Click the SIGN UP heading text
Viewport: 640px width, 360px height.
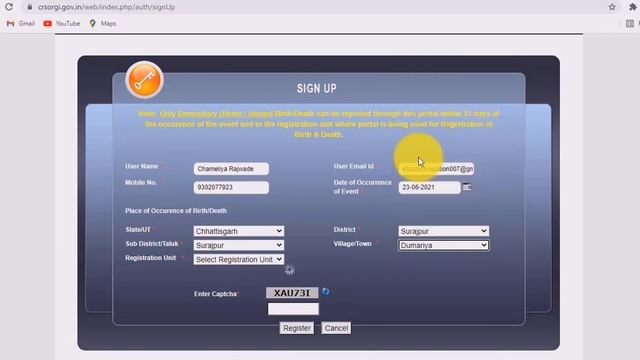tap(317, 89)
